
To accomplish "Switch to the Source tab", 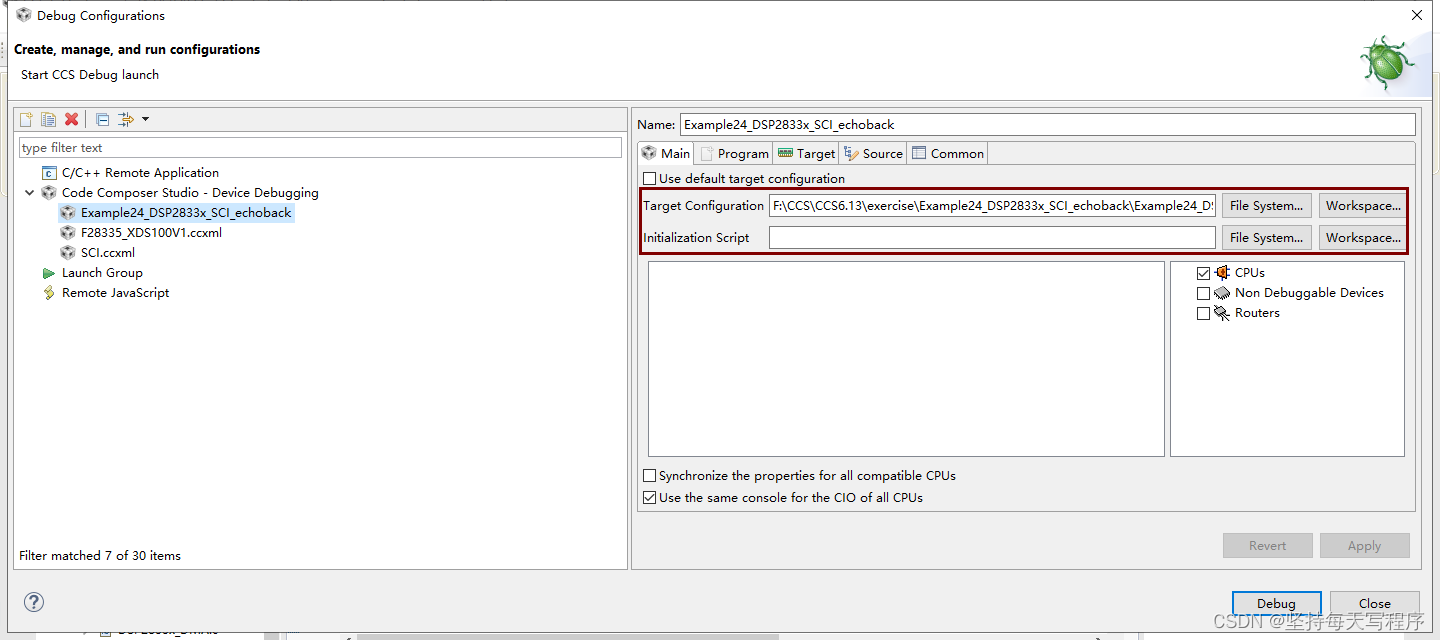I will click(x=873, y=153).
